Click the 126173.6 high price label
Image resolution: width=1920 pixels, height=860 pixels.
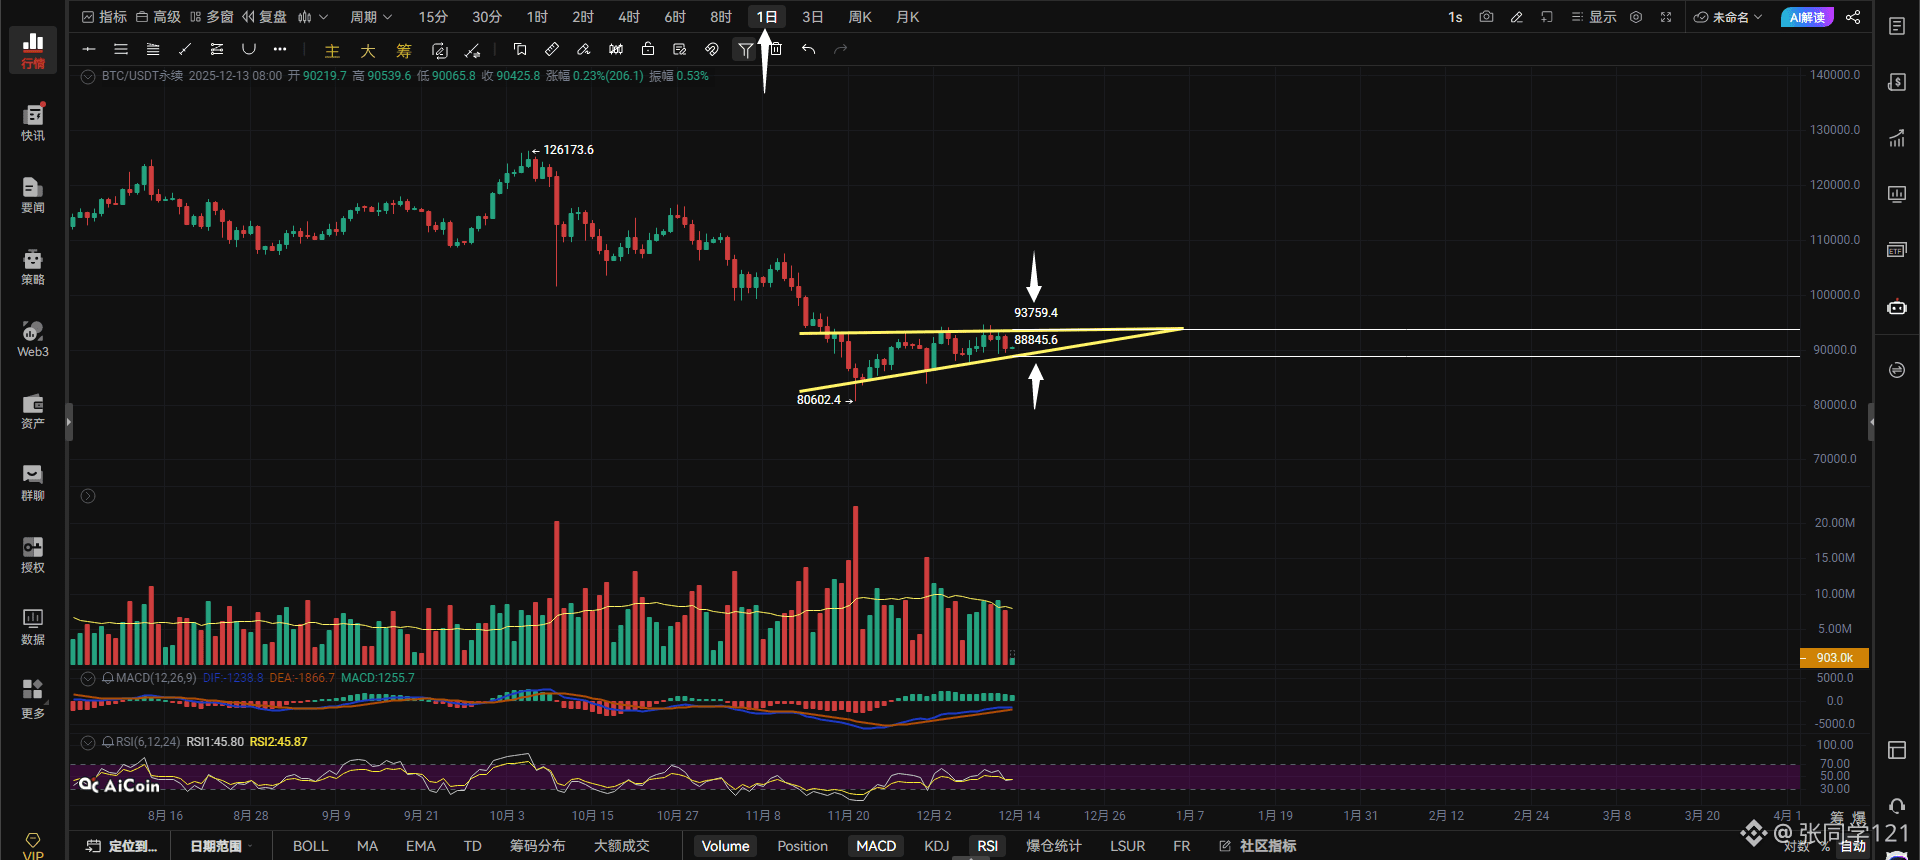(x=568, y=150)
